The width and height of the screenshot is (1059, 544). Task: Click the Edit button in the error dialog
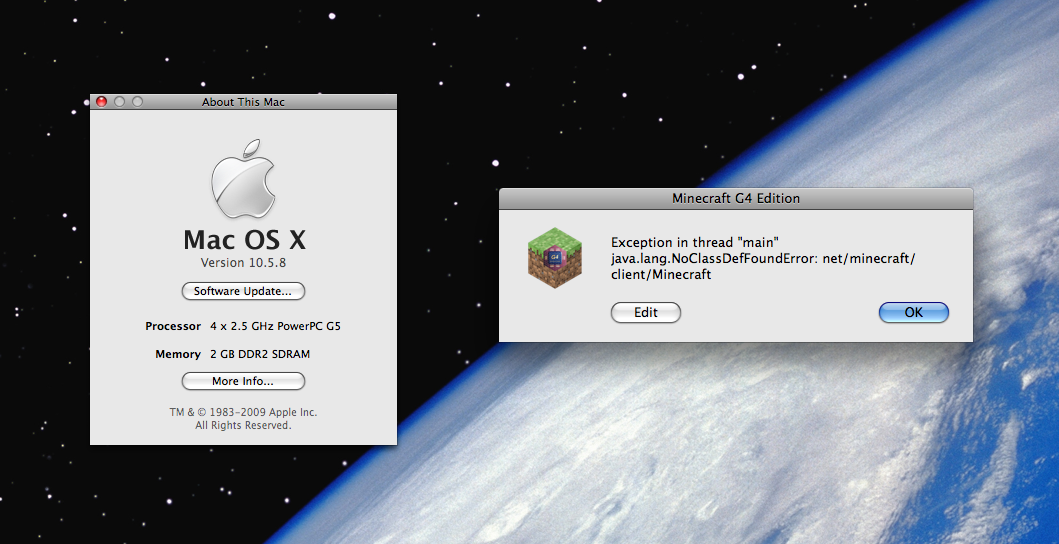tap(646, 312)
